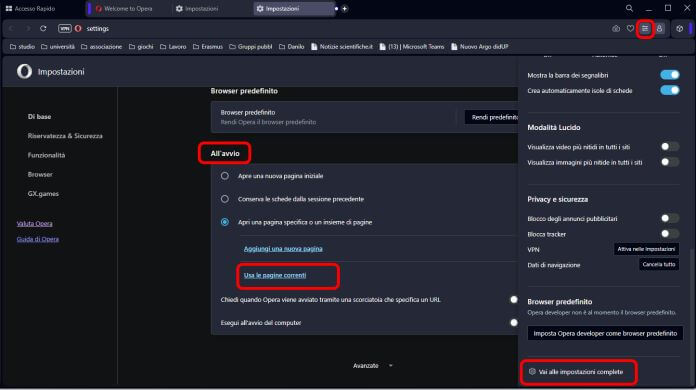Open the università bookmarks folder
The image size is (696, 390).
pyautogui.click(x=58, y=47)
